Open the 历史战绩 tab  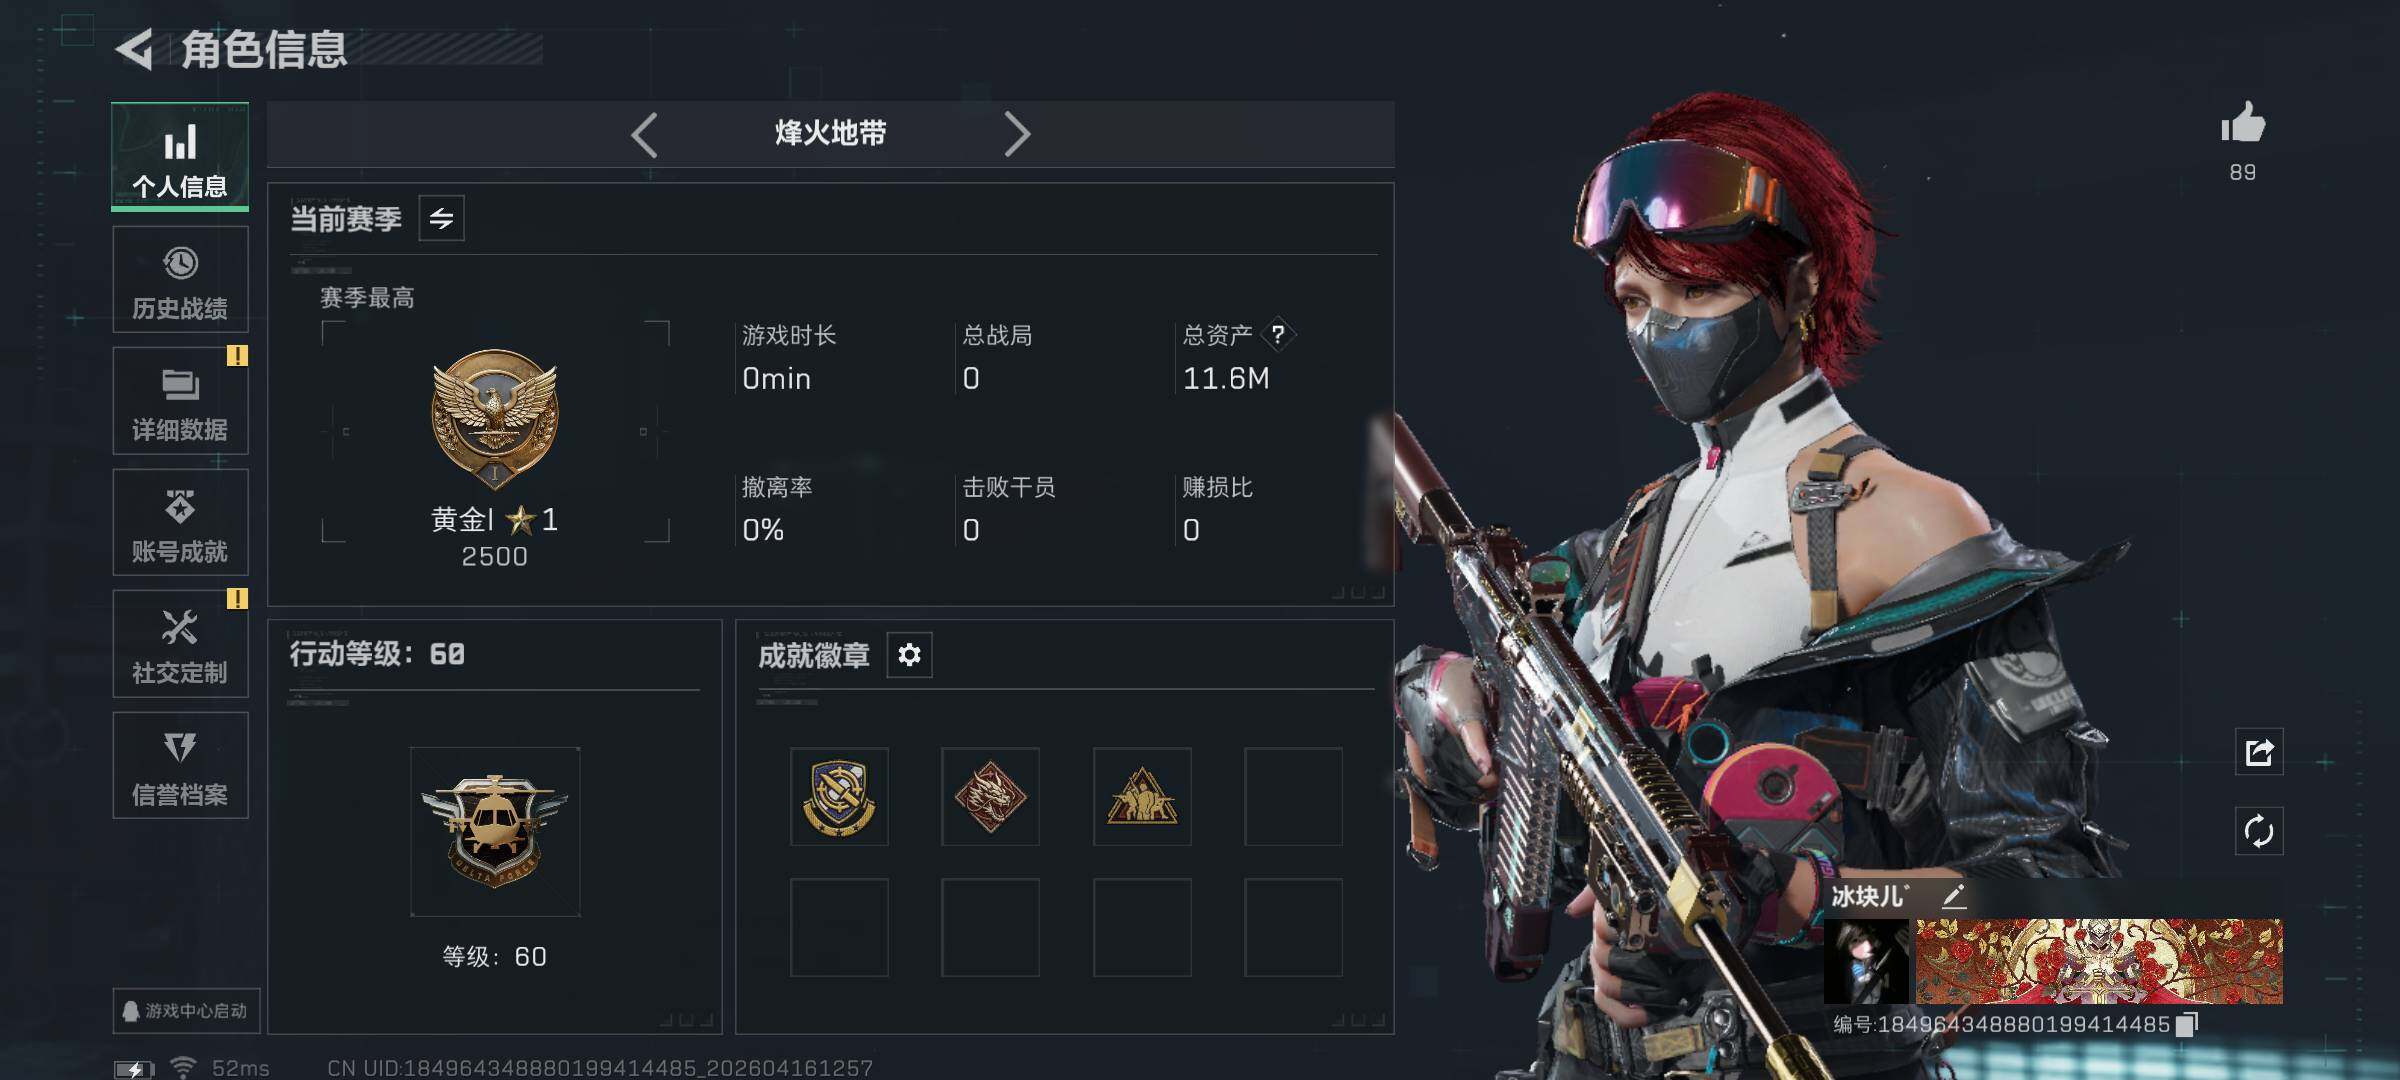(x=180, y=280)
